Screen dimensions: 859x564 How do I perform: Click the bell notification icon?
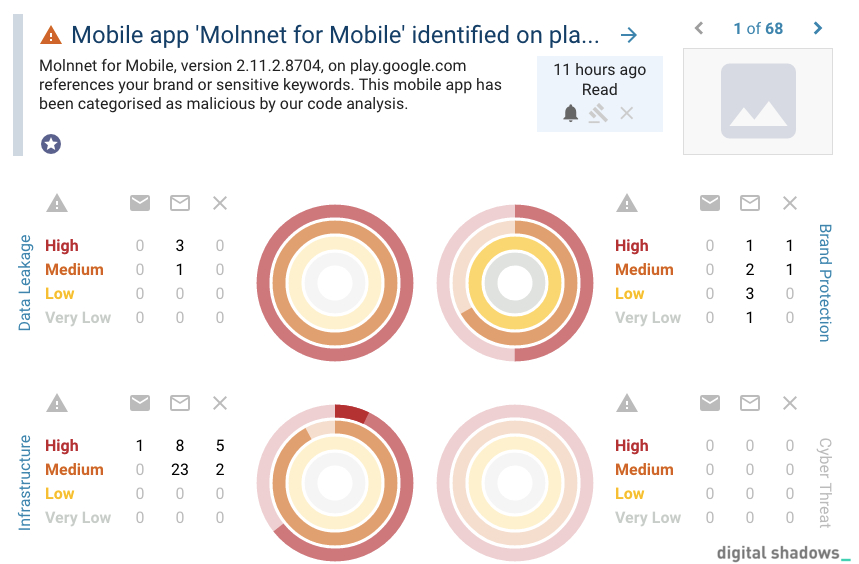(x=570, y=113)
